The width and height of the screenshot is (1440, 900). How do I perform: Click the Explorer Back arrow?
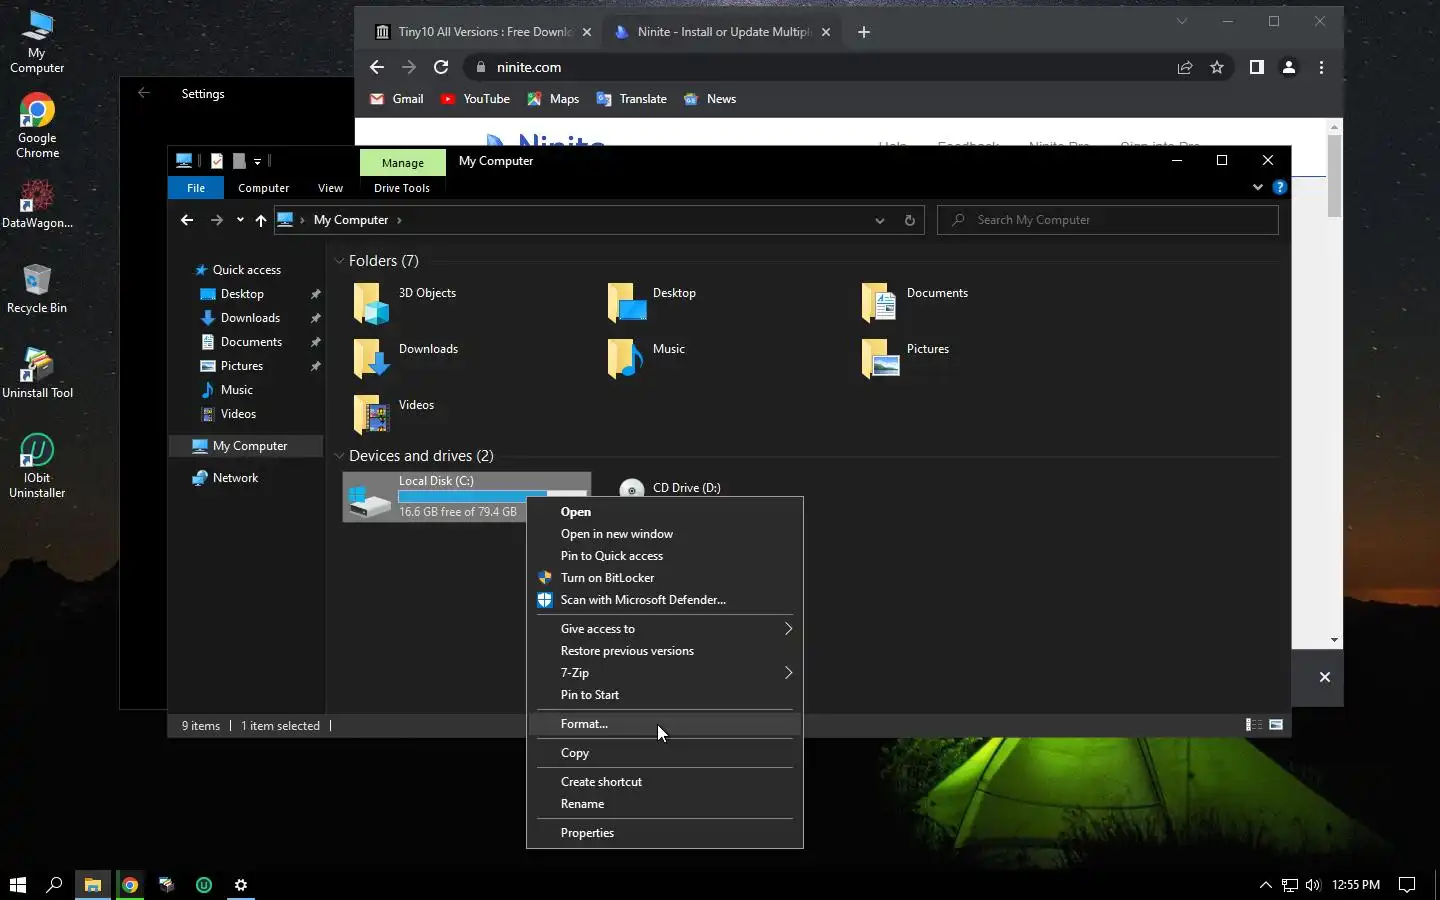tap(187, 220)
